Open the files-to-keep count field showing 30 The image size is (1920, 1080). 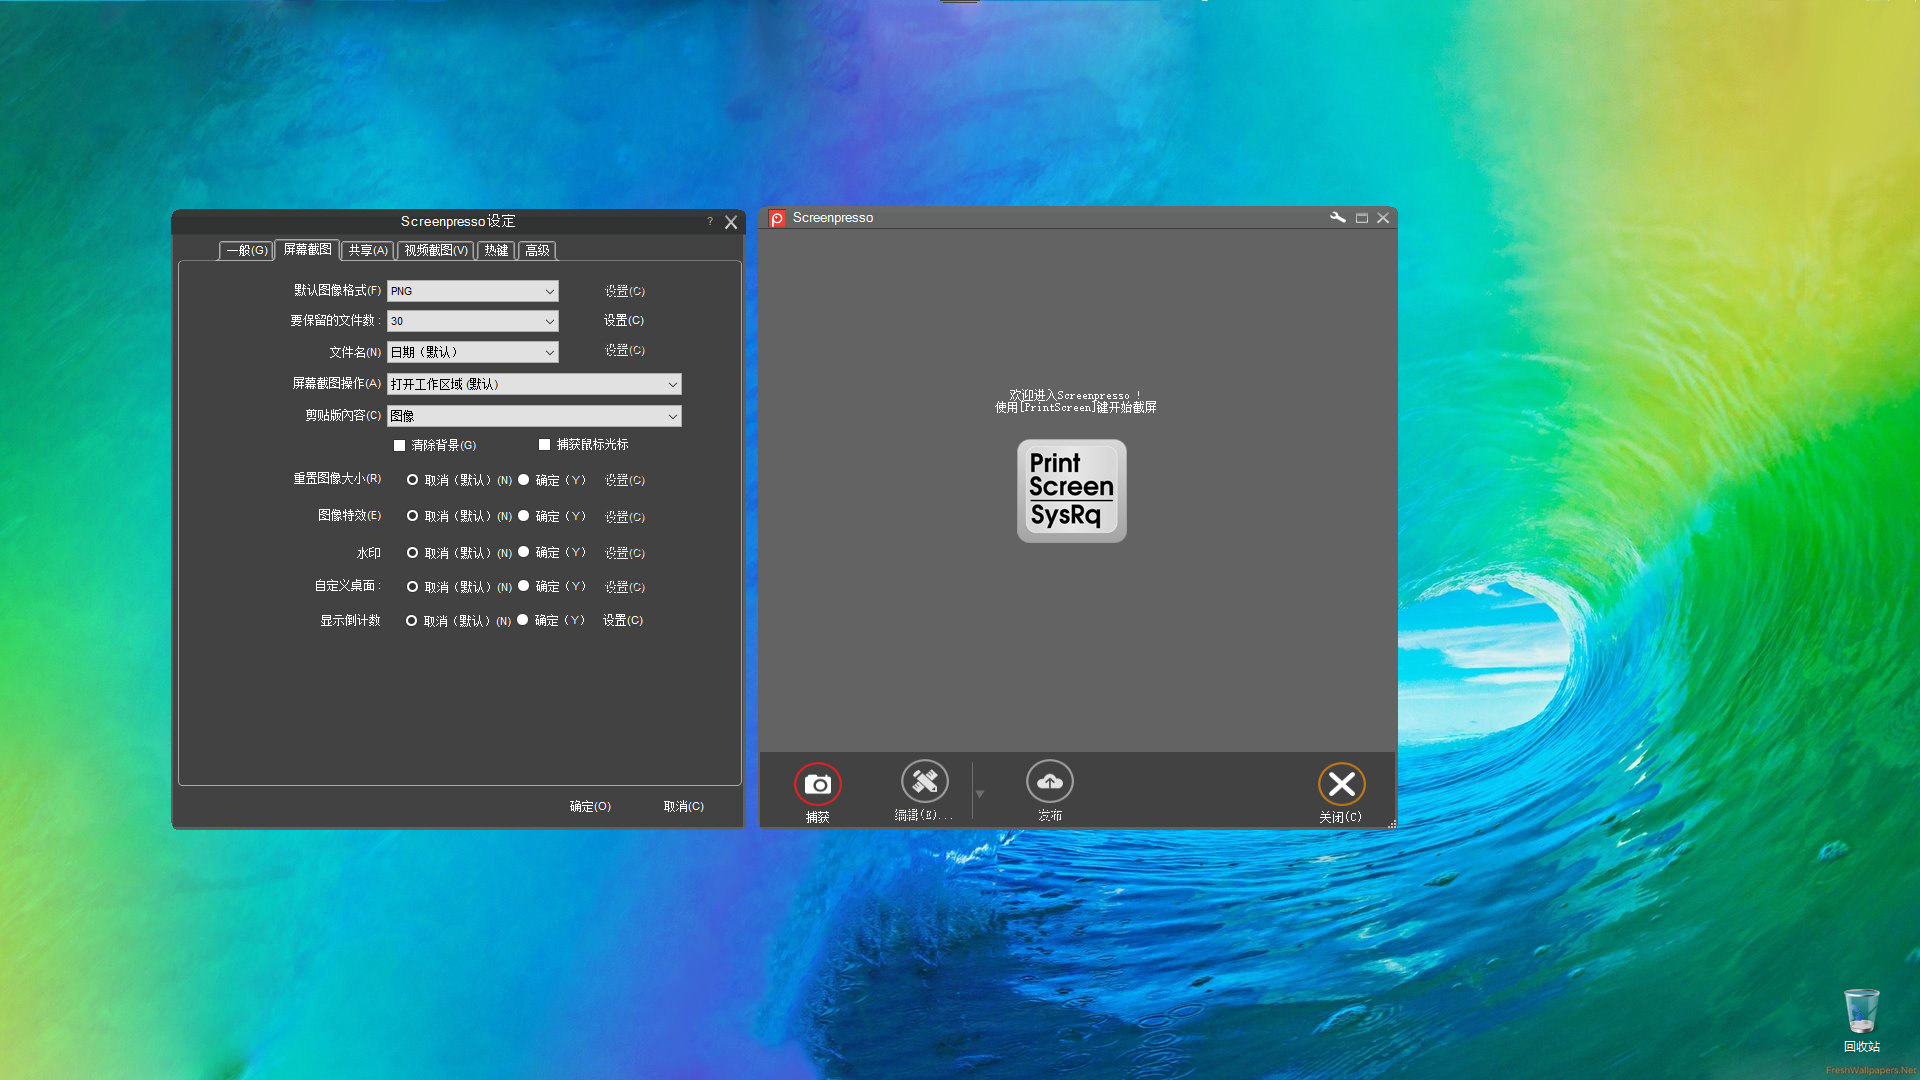pos(470,321)
